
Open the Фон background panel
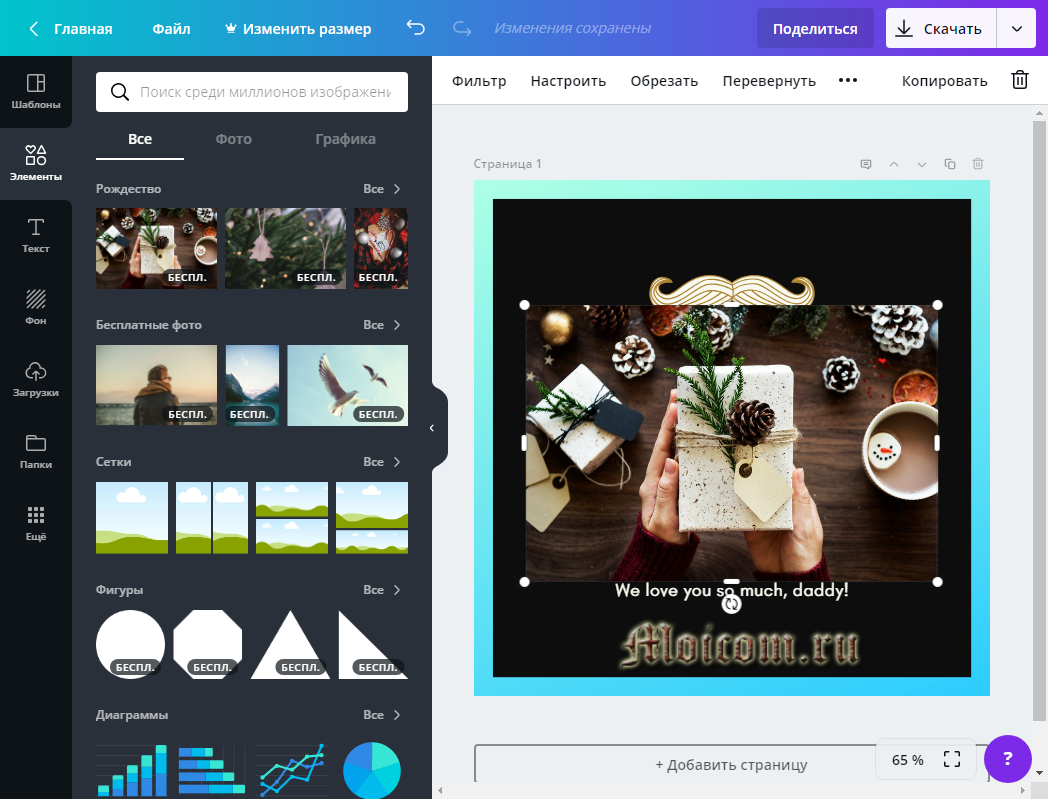point(35,307)
